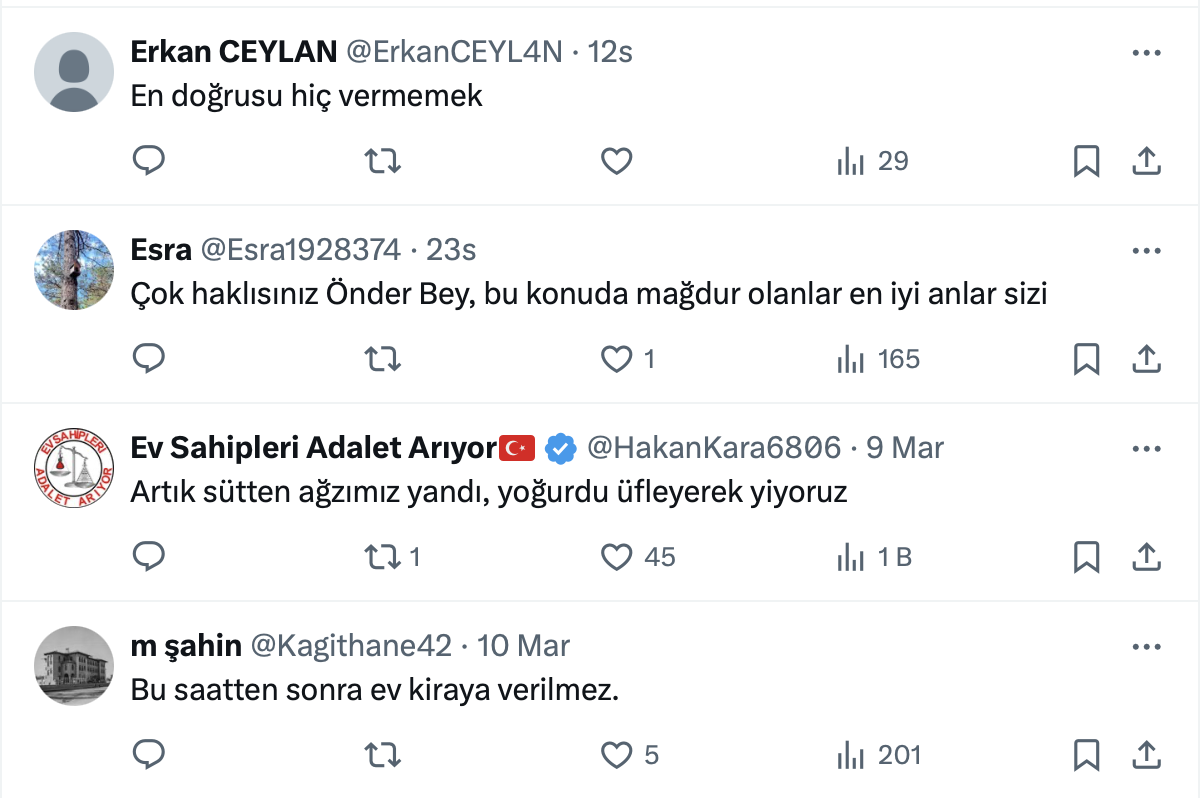
Task: Share Ev Sahipleri Adalet Arıyor's tweet
Action: (x=1145, y=557)
